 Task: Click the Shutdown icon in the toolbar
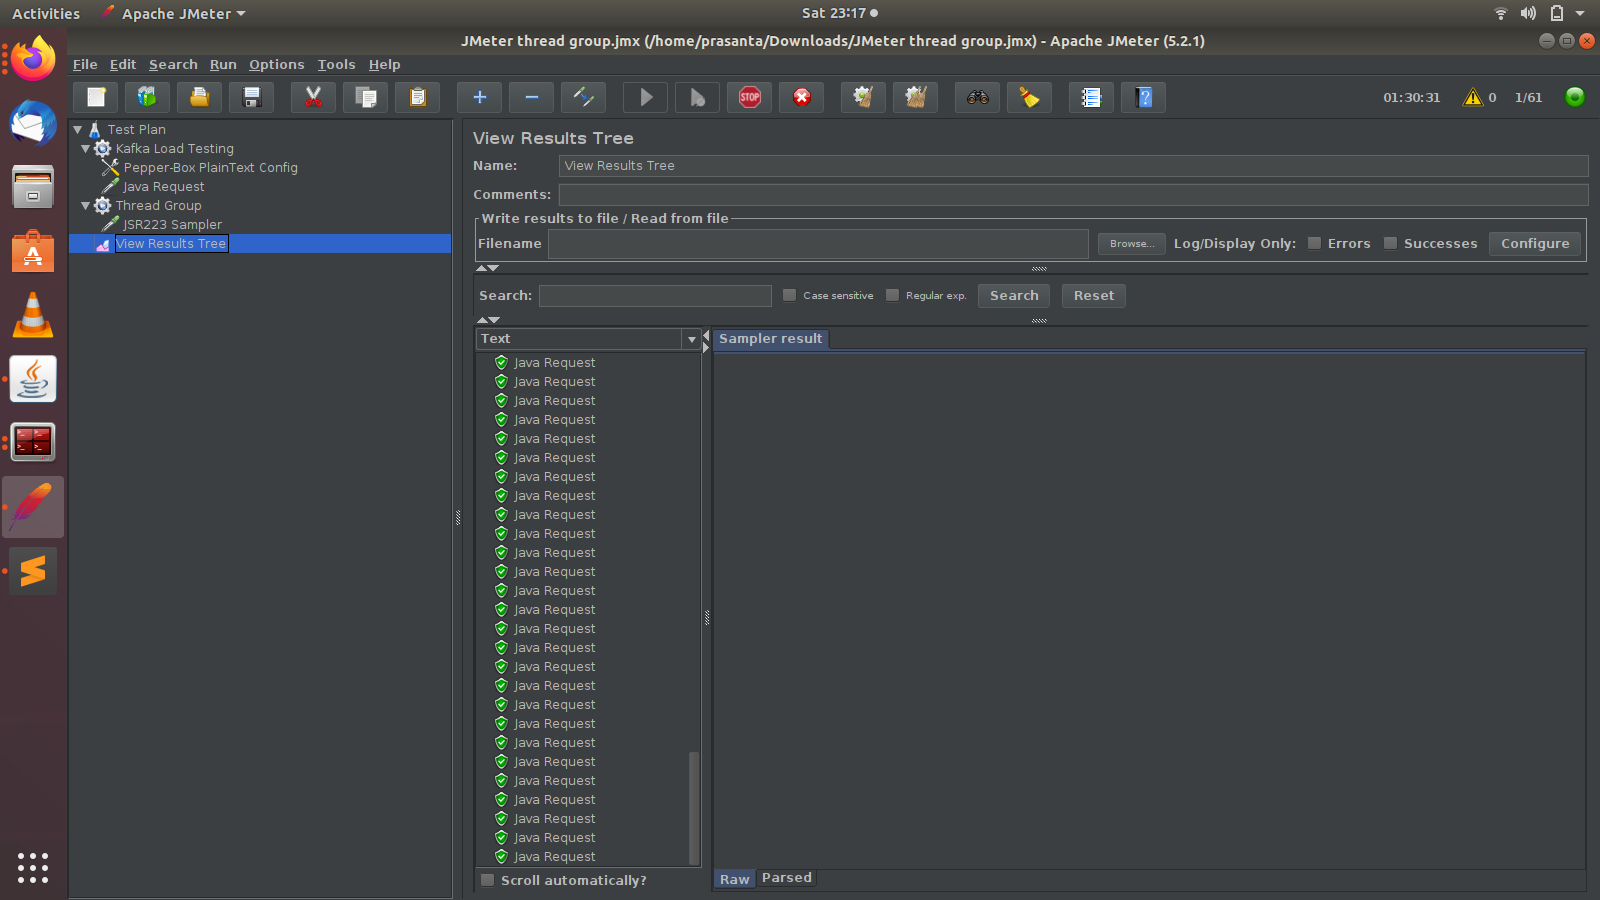tap(801, 97)
